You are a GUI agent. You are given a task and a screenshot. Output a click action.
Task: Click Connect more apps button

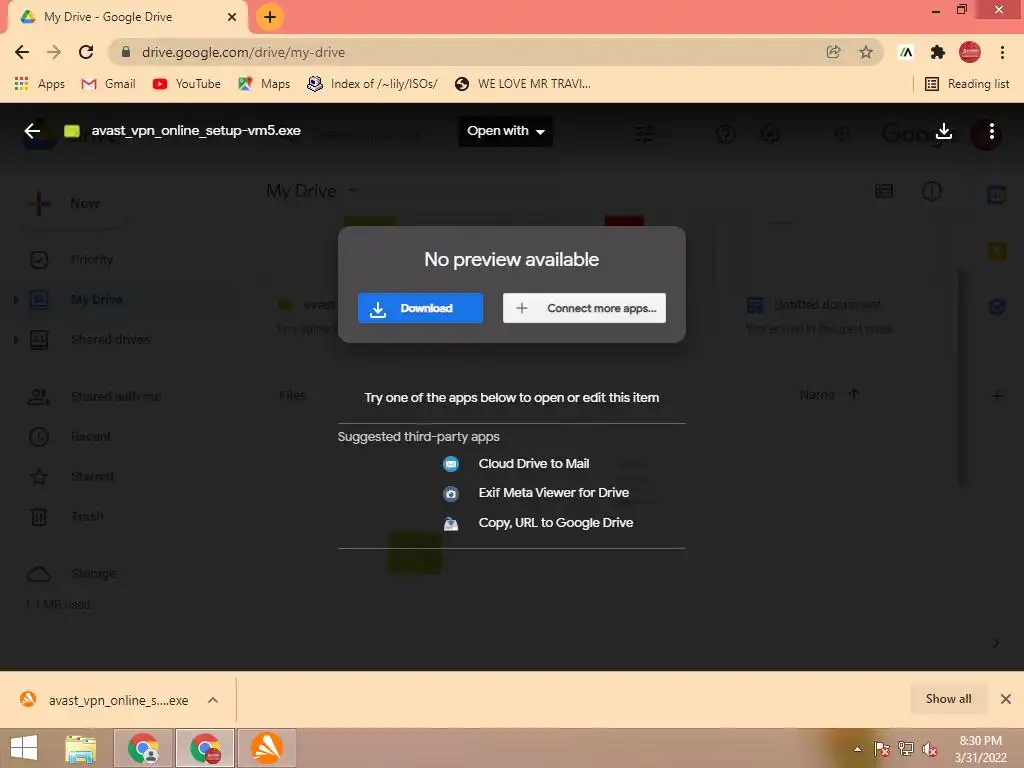(x=584, y=308)
